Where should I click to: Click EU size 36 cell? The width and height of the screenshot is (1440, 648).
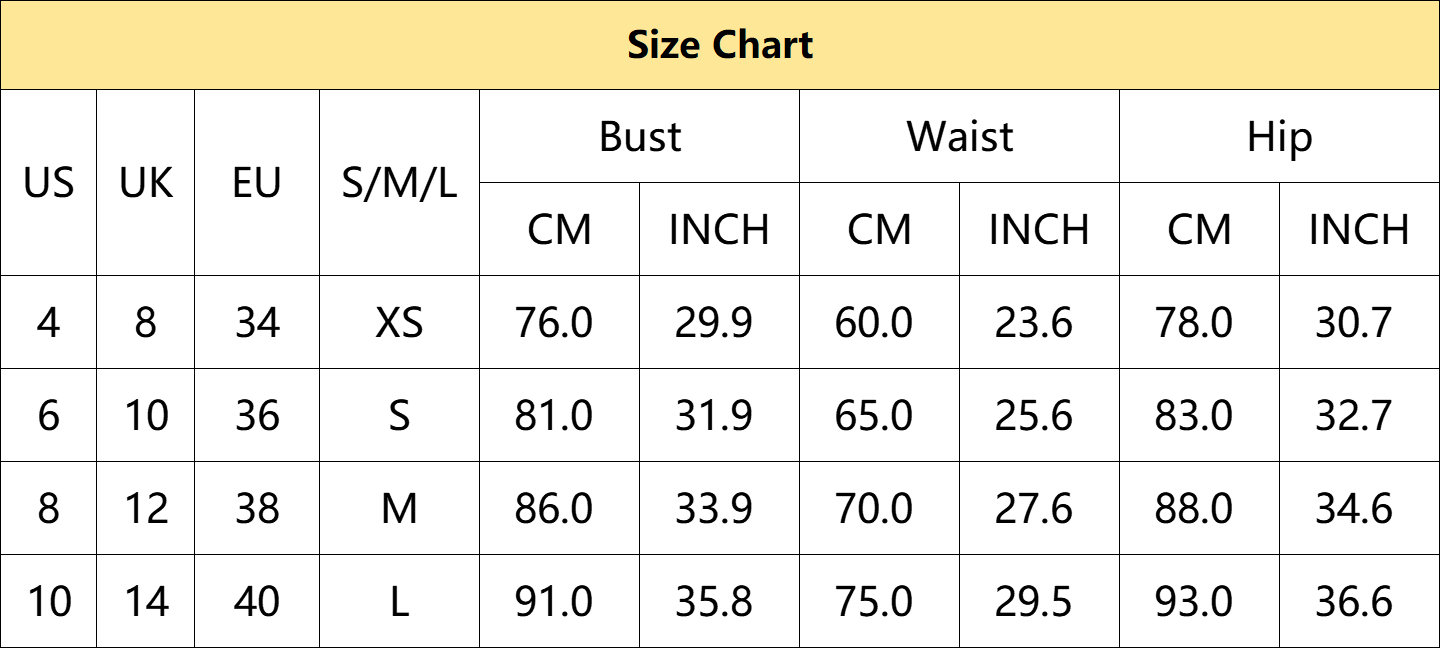coord(257,416)
